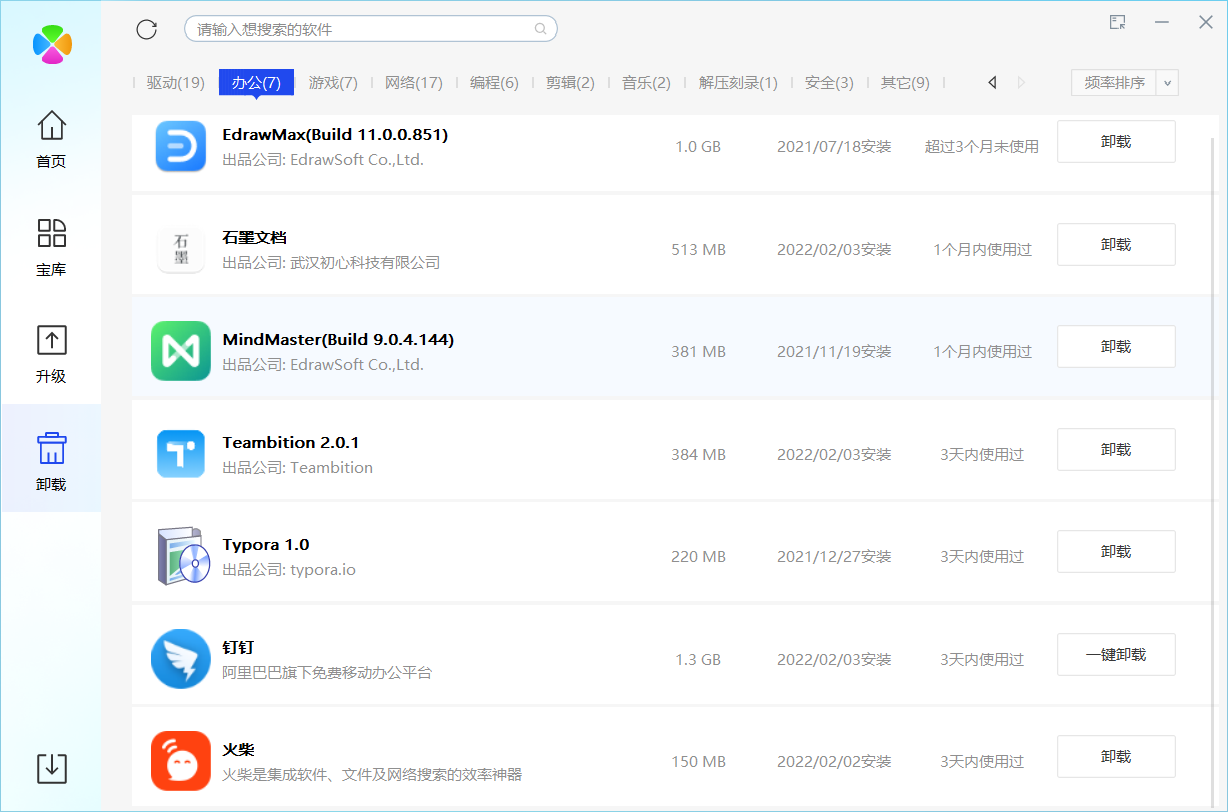Switch to the 游戏(7) tab
This screenshot has width=1228, height=812.
pos(333,83)
